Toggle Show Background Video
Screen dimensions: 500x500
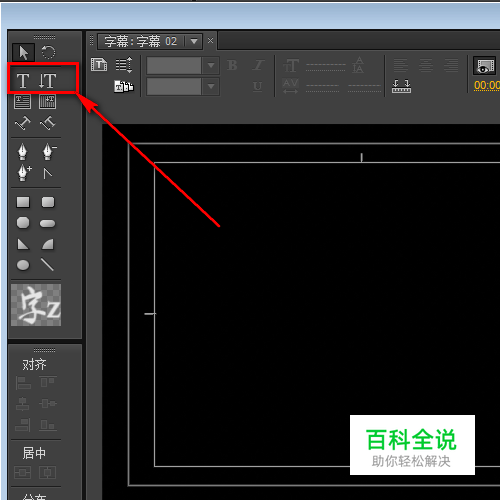[485, 66]
